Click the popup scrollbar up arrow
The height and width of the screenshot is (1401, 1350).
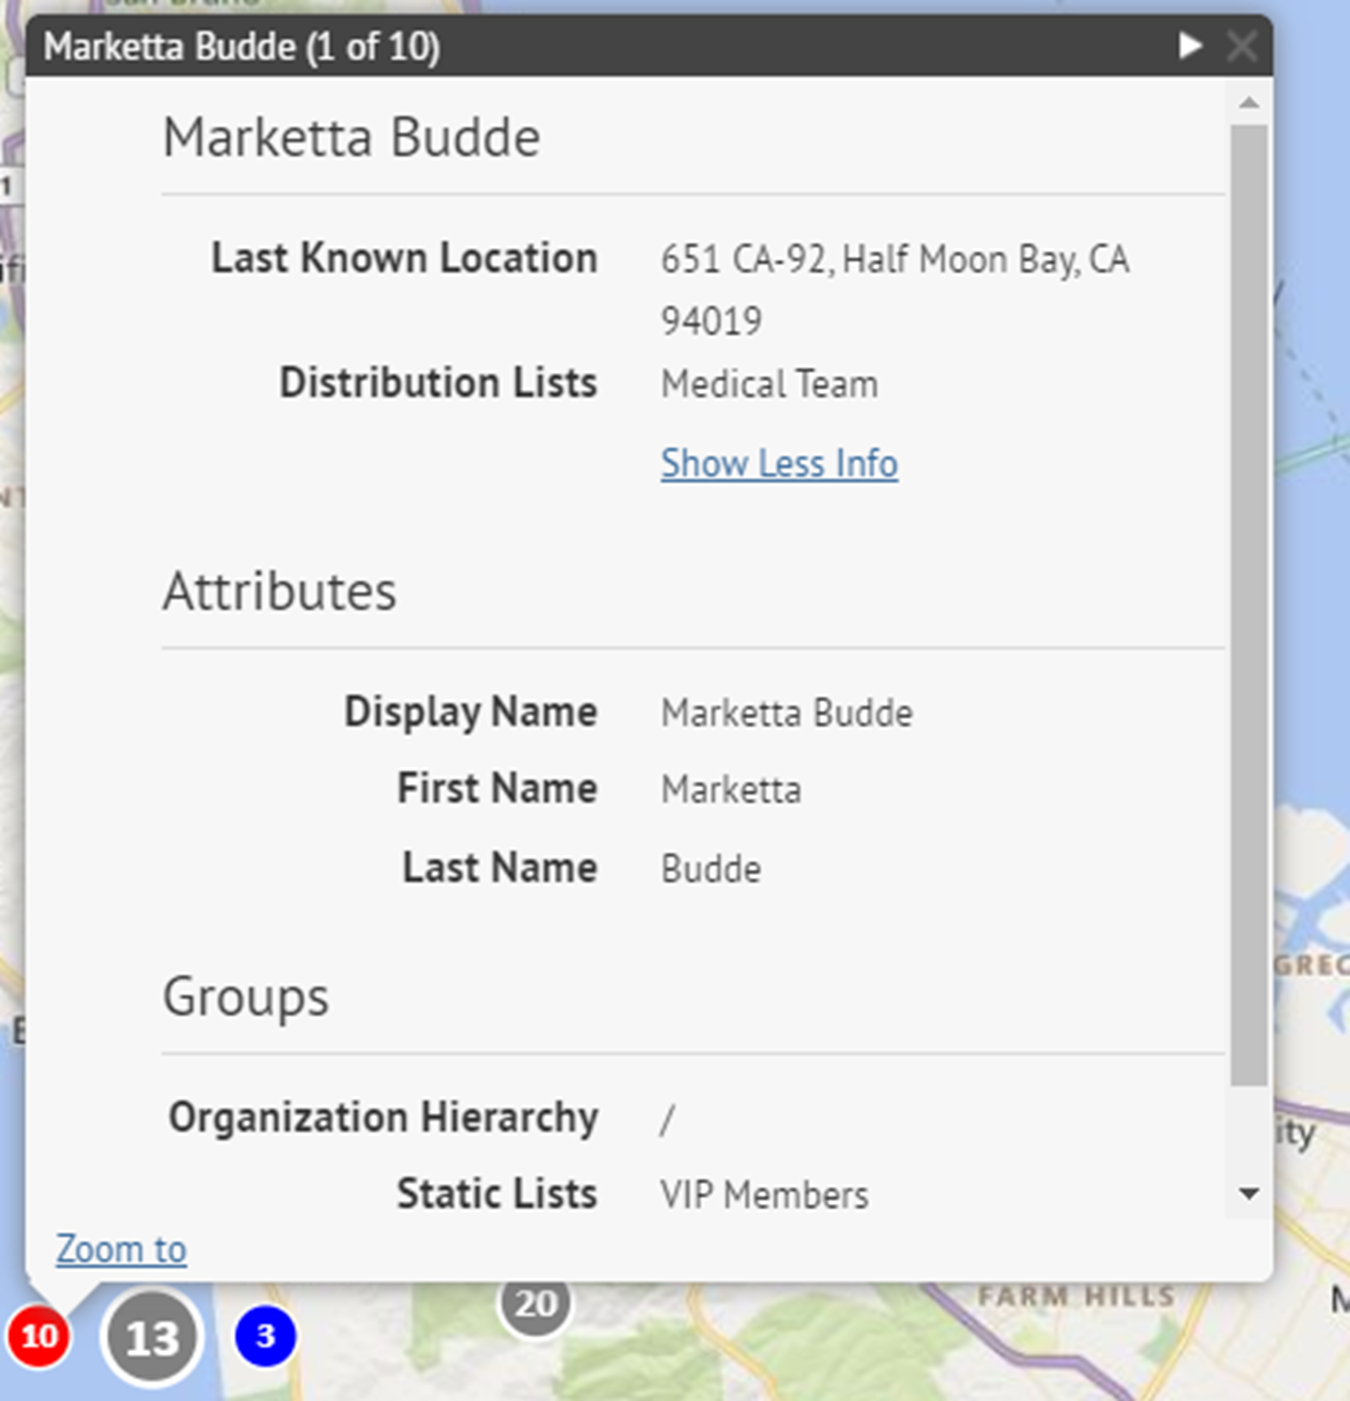tap(1248, 103)
